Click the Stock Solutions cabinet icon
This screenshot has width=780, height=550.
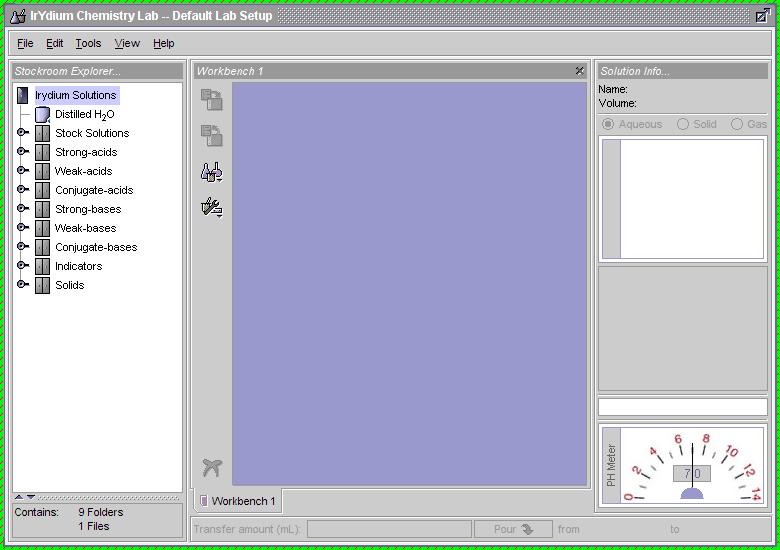point(42,133)
